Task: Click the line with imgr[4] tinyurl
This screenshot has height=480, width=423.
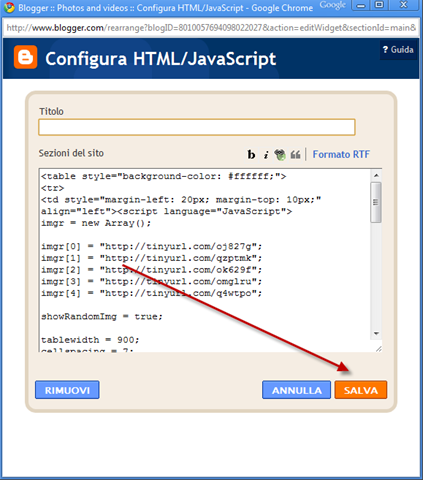Action: pos(152,293)
